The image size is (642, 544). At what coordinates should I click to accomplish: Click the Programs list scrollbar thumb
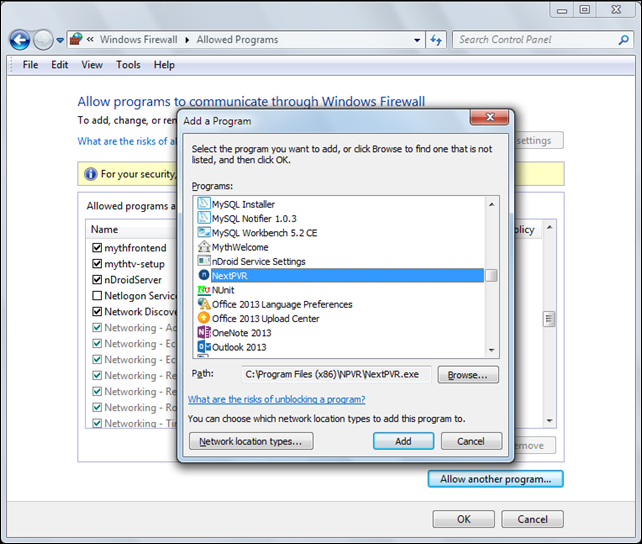[491, 275]
